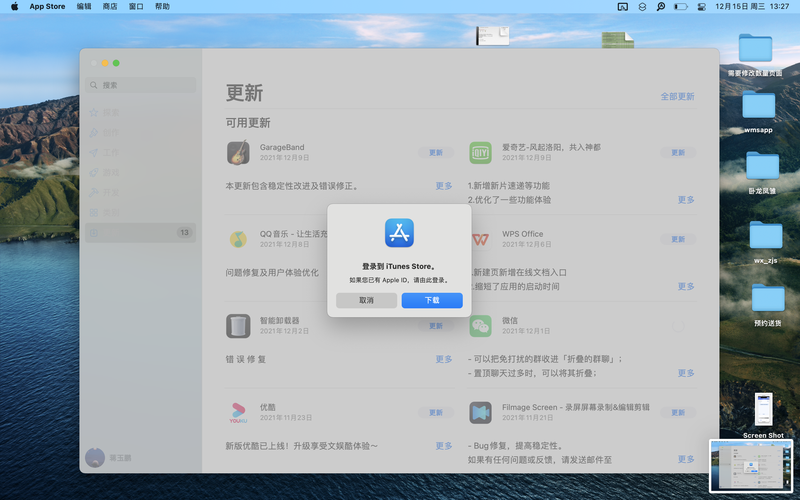Click the 智能卸载器 trash can icon
The height and width of the screenshot is (500, 800).
[x=238, y=326]
